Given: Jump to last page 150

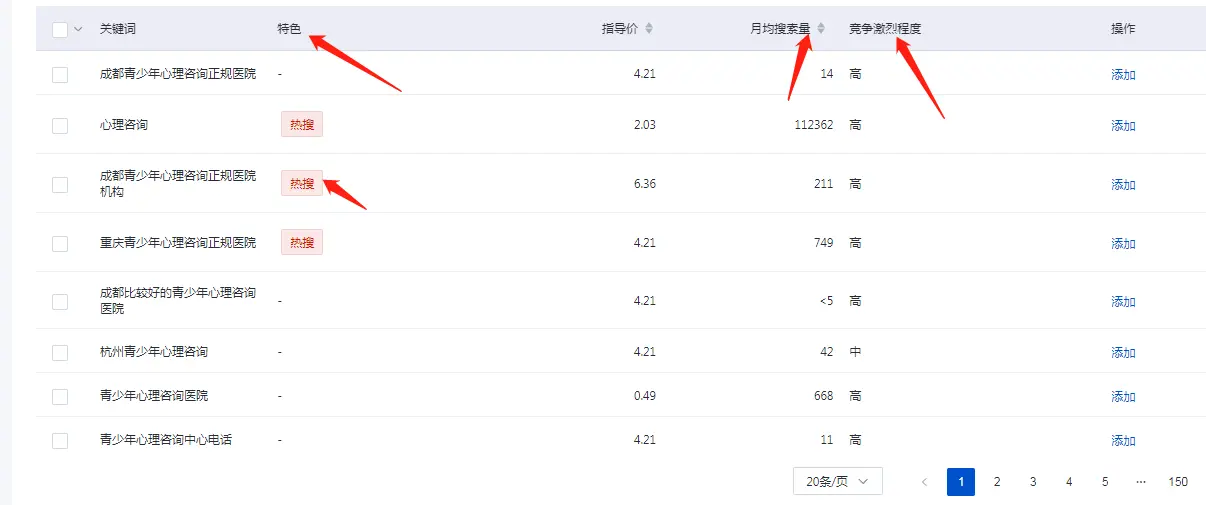Looking at the screenshot, I should [x=1178, y=482].
